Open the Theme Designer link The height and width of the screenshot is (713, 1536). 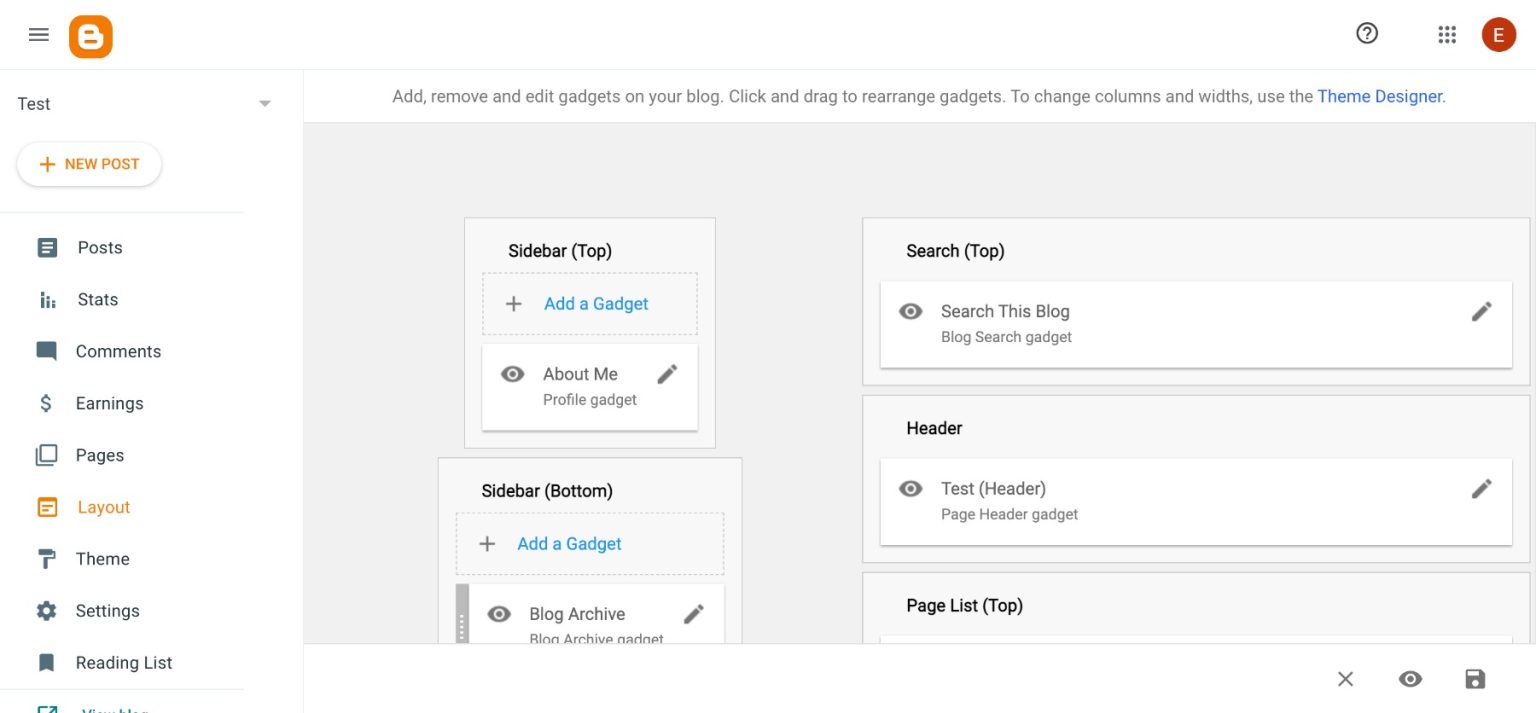pyautogui.click(x=1380, y=96)
